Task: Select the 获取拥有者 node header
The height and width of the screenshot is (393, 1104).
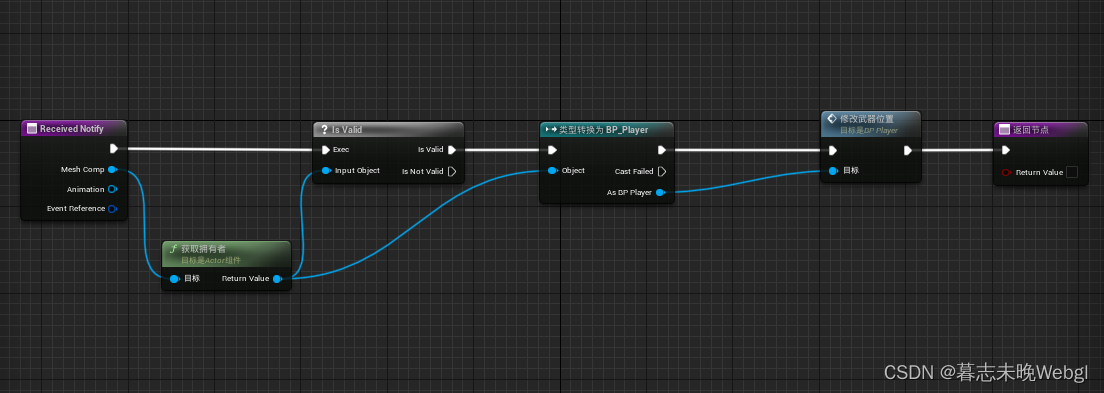Action: pyautogui.click(x=226, y=253)
